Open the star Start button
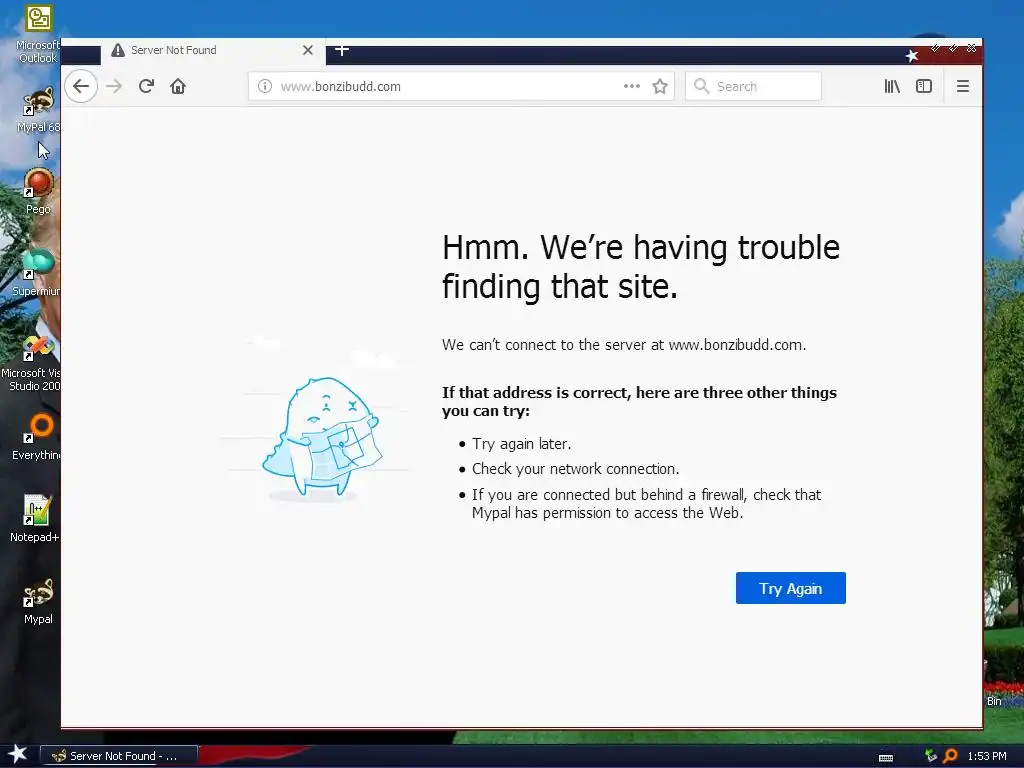This screenshot has height=768, width=1024. tap(18, 755)
